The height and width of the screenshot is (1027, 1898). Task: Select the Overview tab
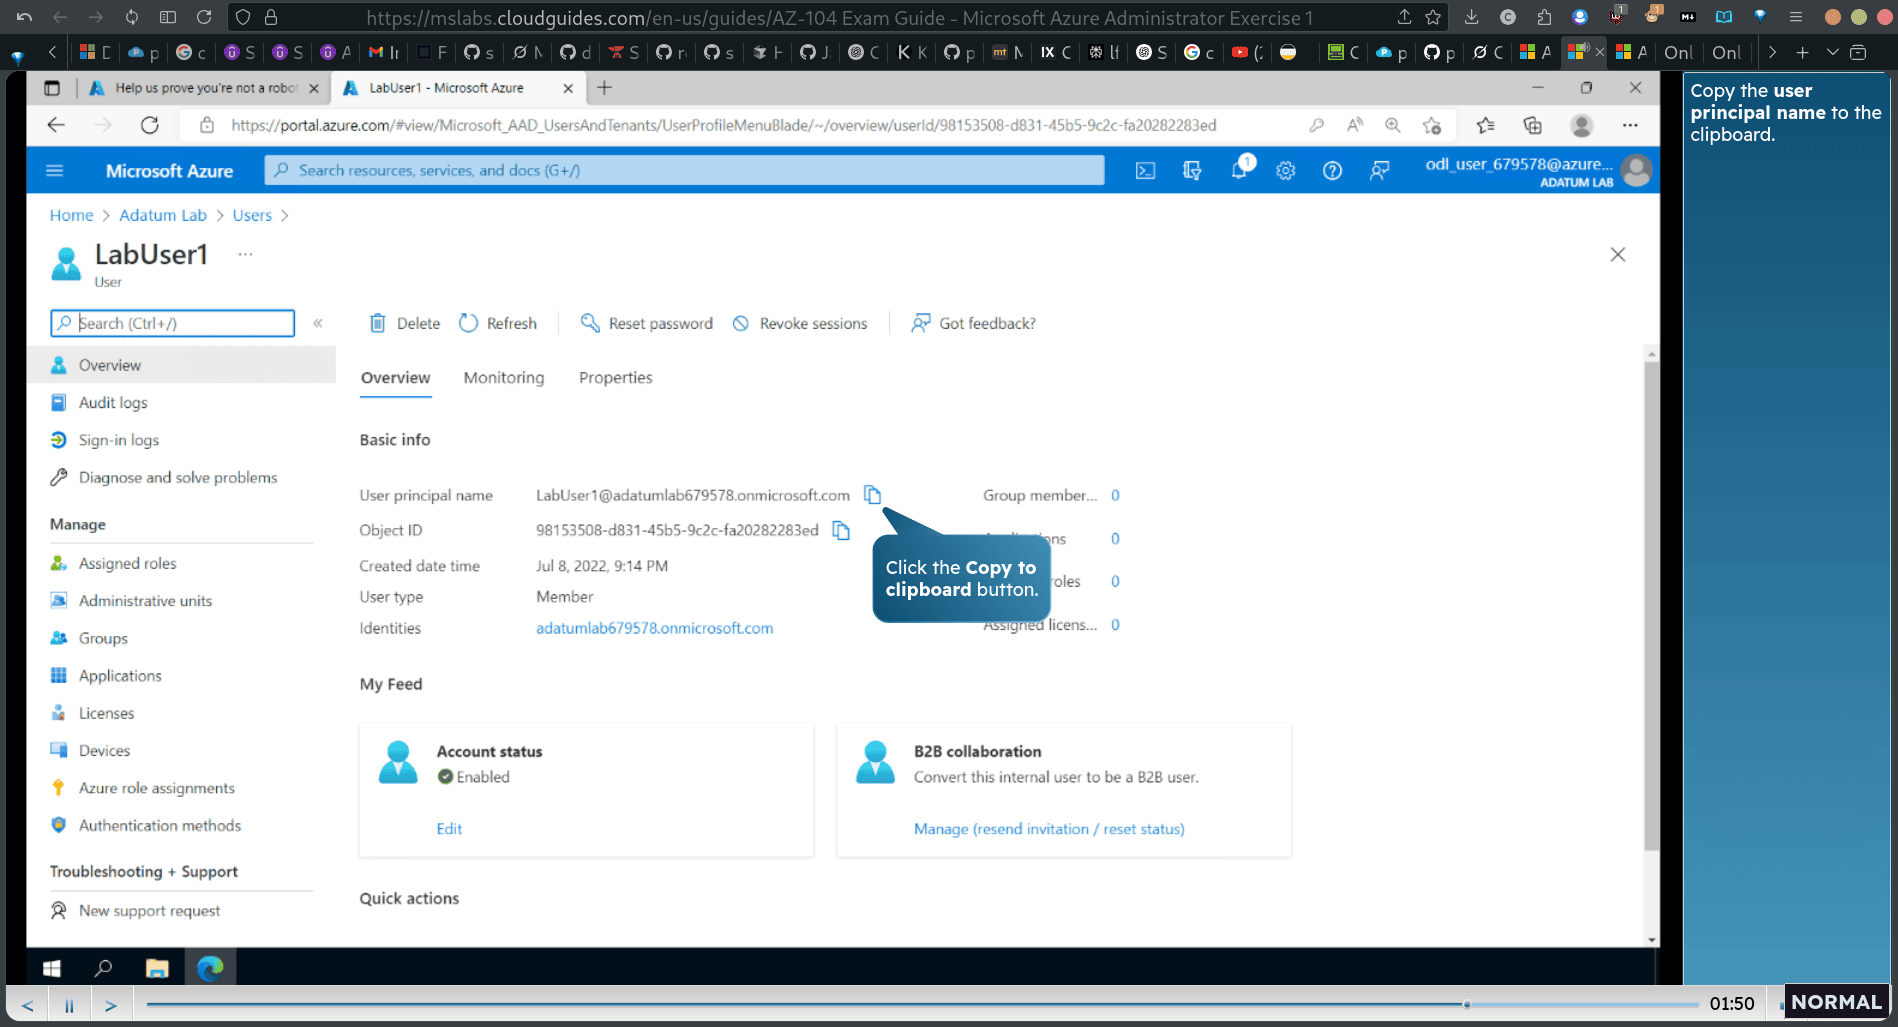click(x=396, y=377)
